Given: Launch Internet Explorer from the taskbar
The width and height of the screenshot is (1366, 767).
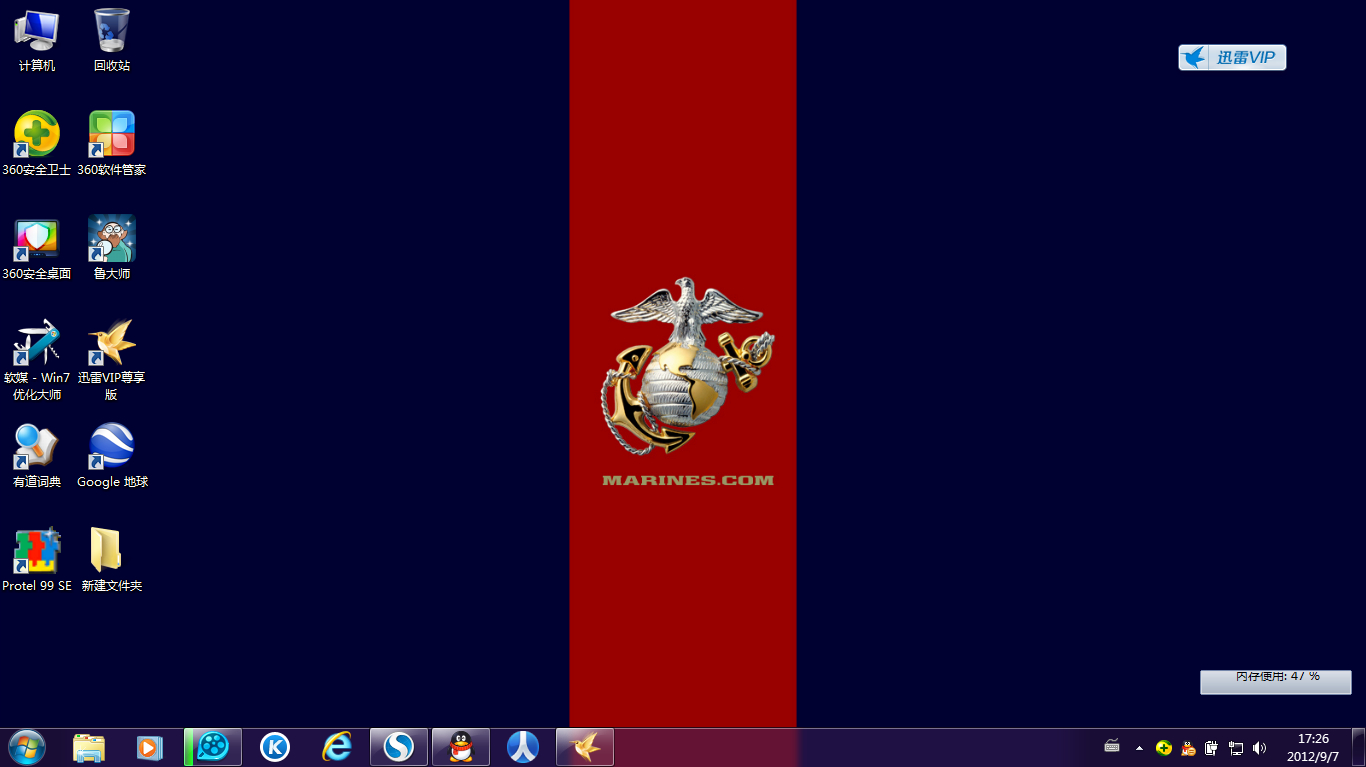Looking at the screenshot, I should pos(337,747).
